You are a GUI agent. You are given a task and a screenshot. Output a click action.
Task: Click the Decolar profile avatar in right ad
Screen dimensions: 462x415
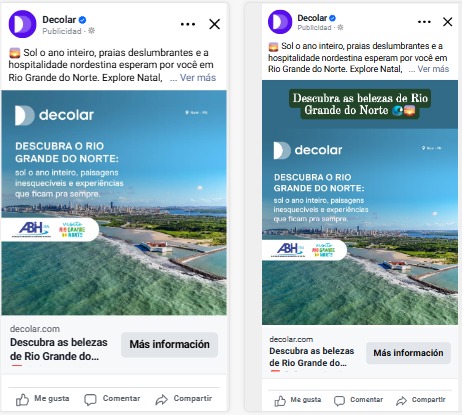click(280, 22)
